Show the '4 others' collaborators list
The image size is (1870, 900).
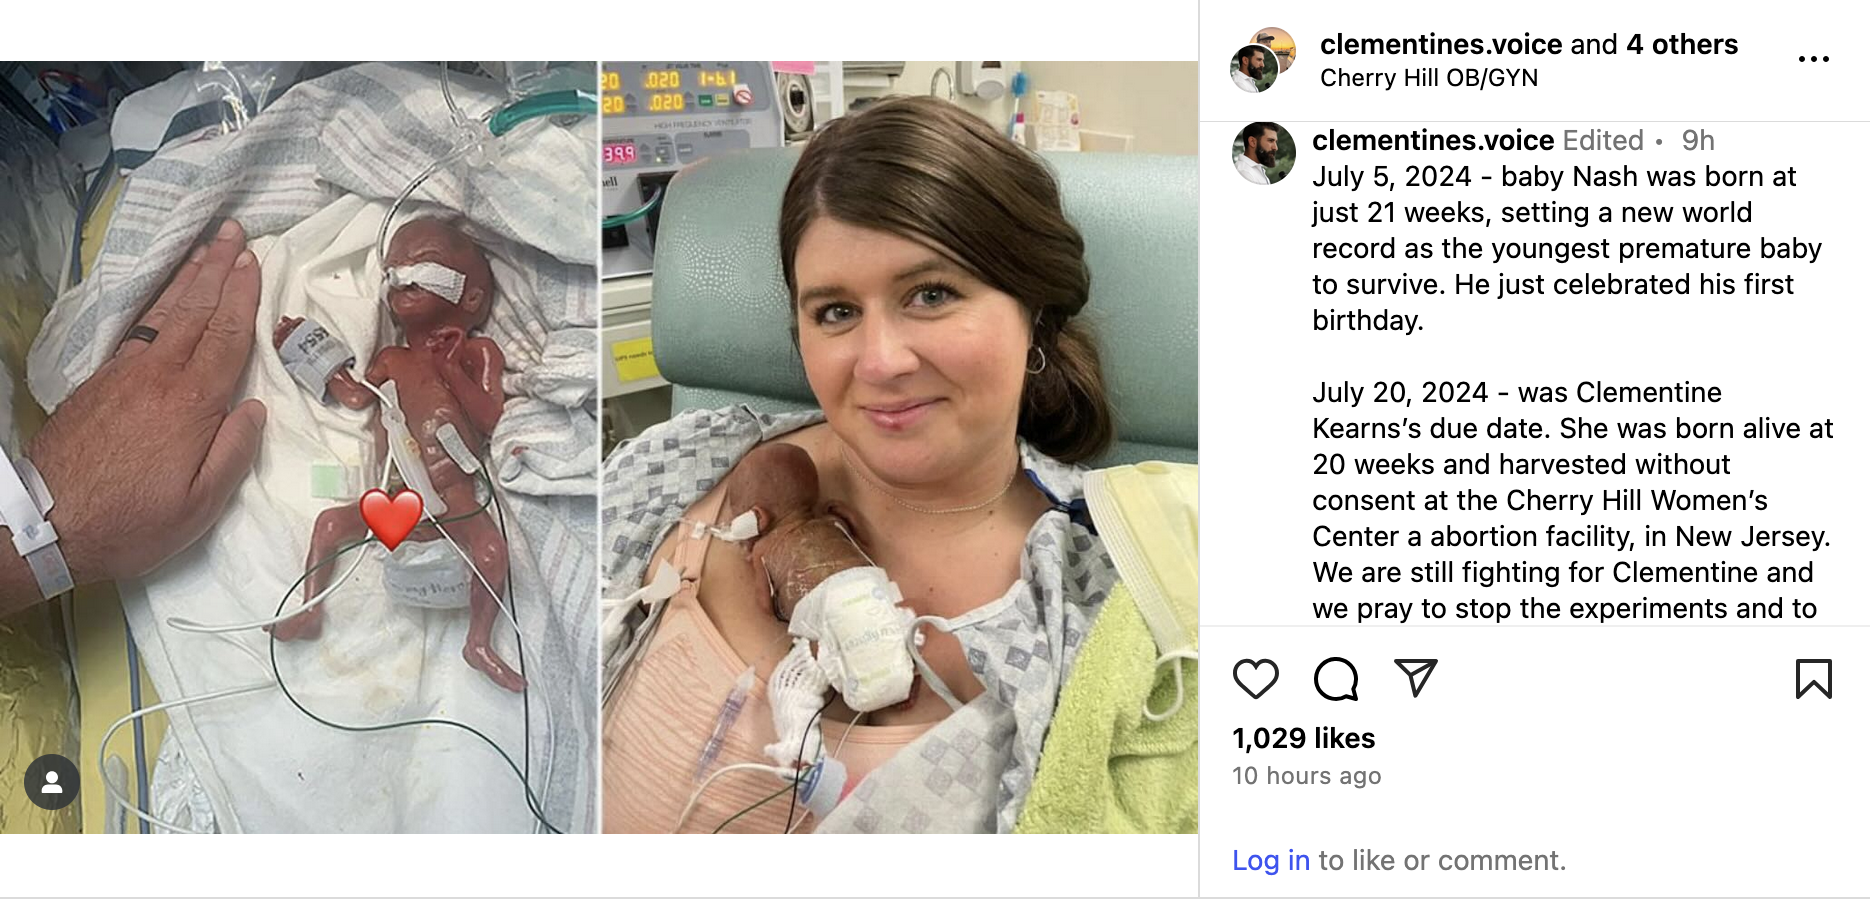[1682, 44]
